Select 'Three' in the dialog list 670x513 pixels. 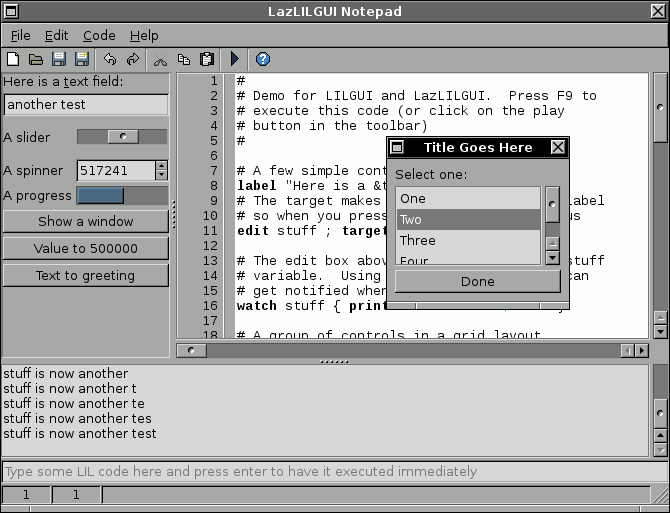click(418, 241)
